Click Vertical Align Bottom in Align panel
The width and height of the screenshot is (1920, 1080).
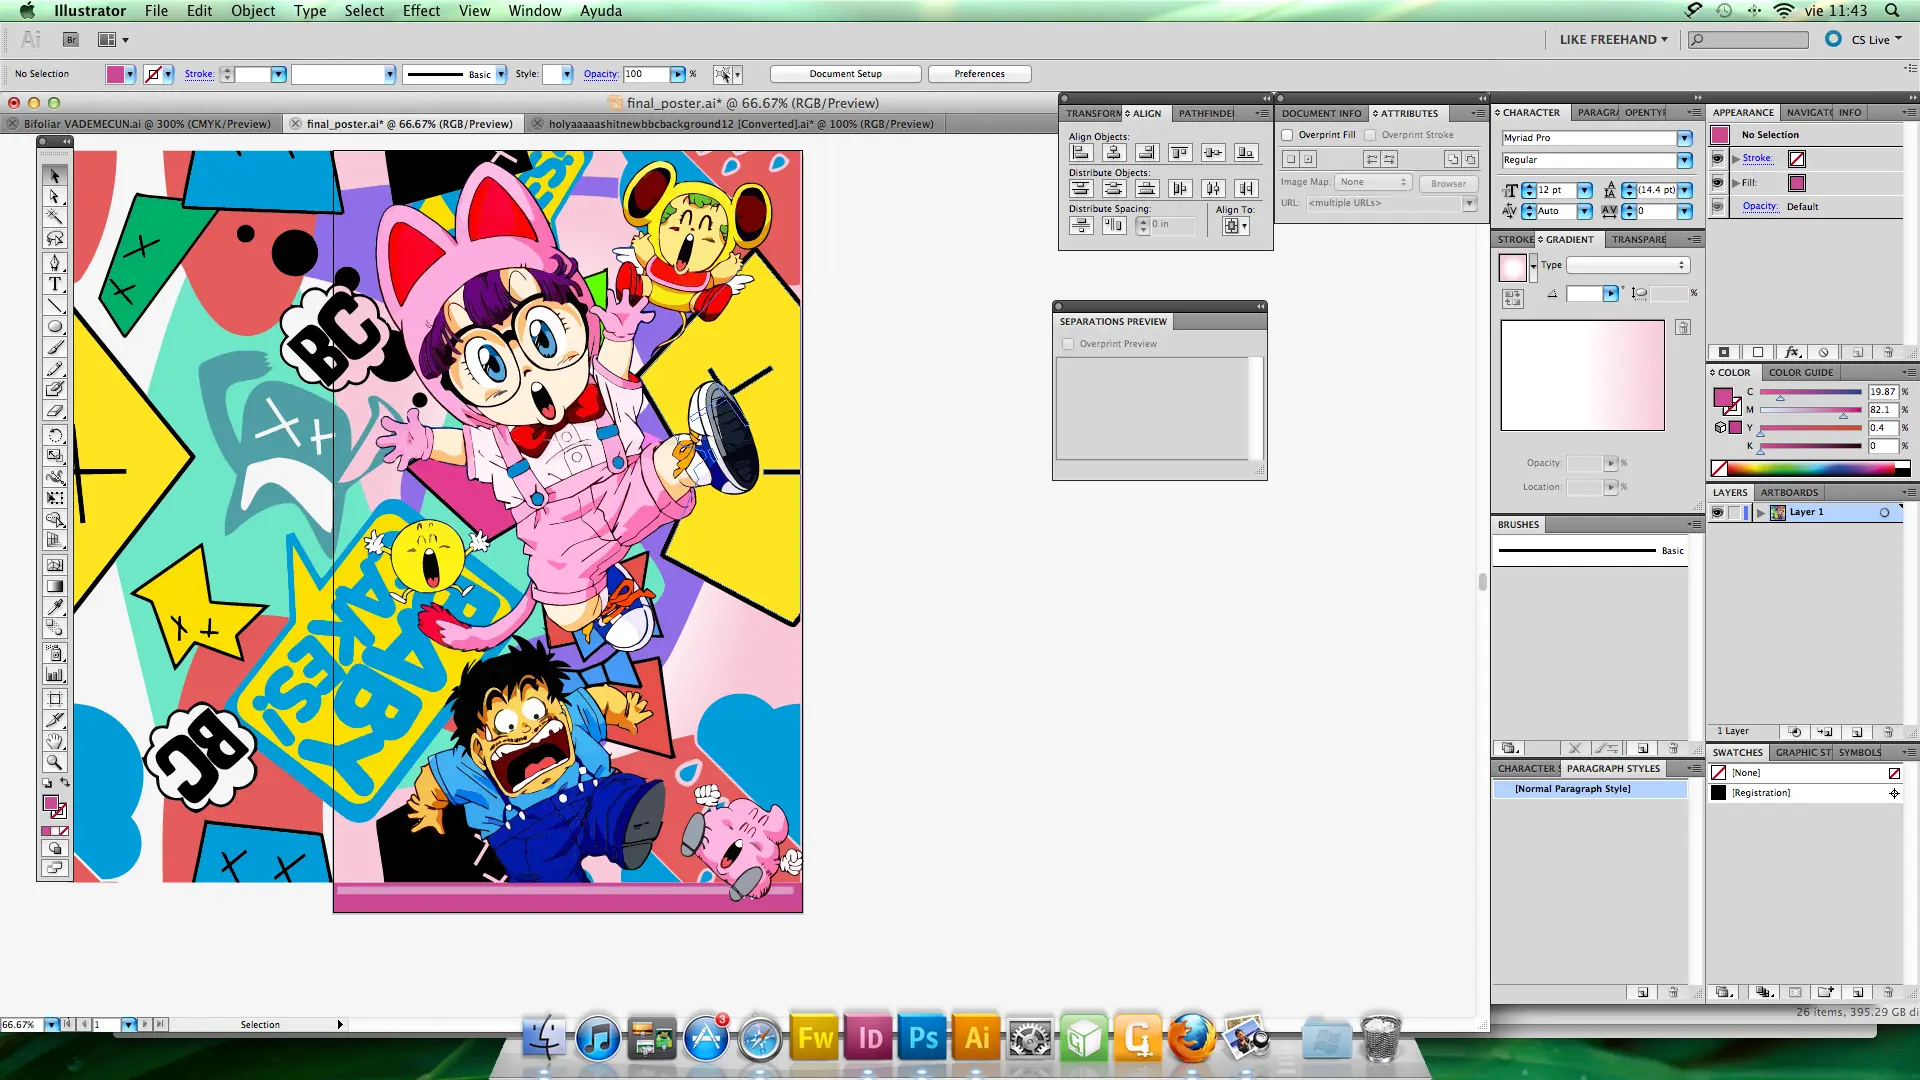tap(1246, 153)
